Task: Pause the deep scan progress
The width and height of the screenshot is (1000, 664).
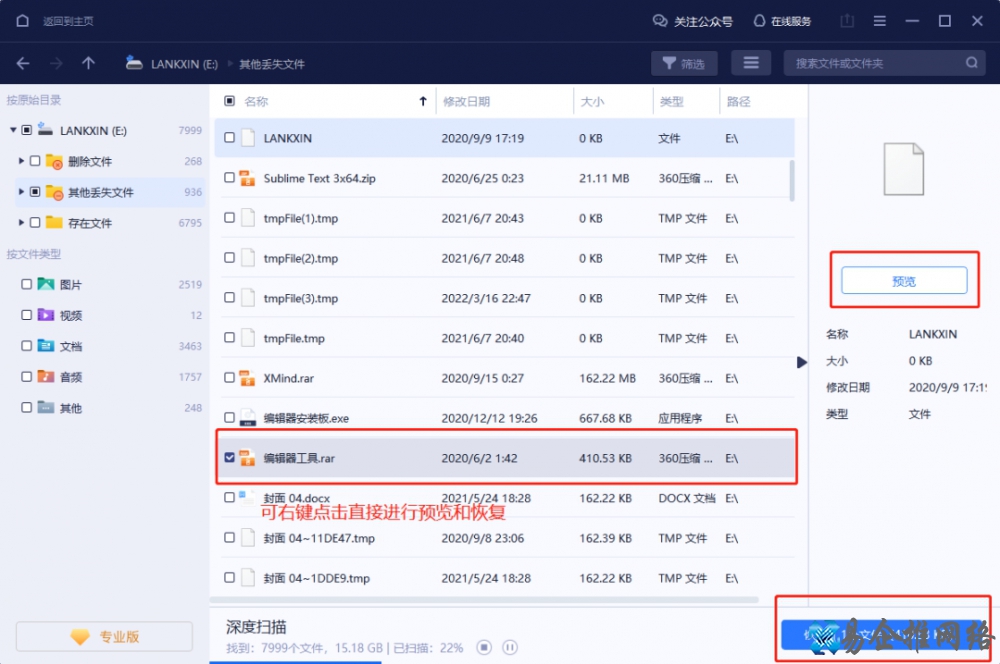Action: [511, 647]
